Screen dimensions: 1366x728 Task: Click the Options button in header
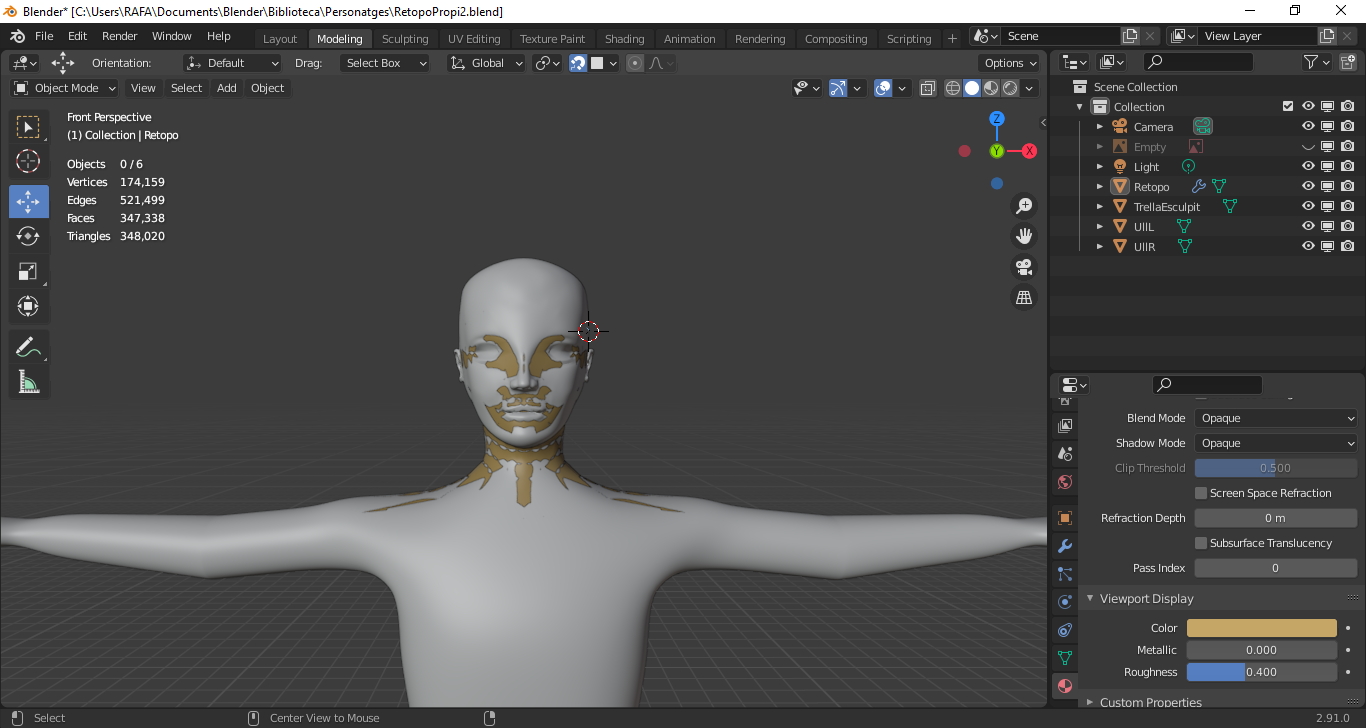tap(1010, 63)
